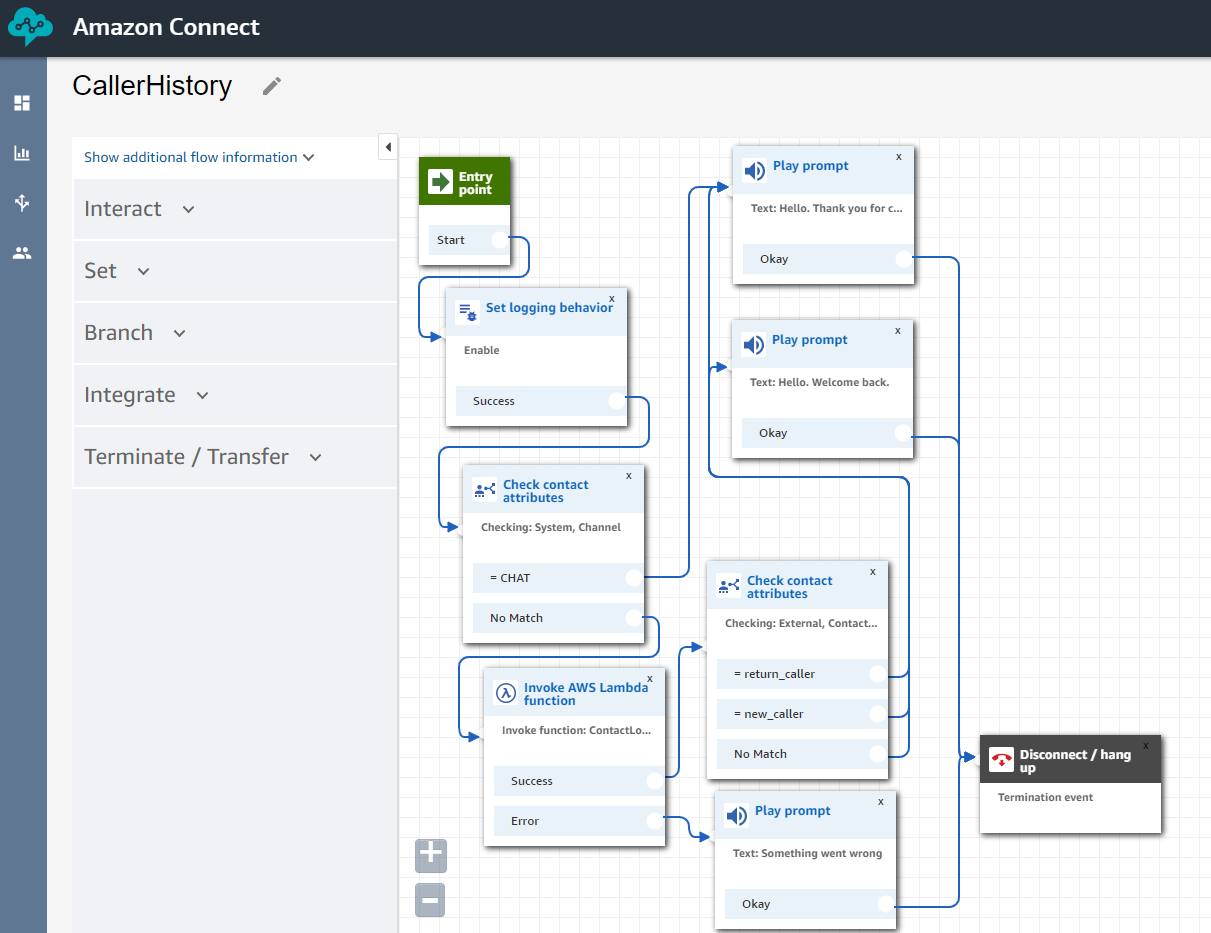Click the 'Checking: External, Contact...' text
The image size is (1211, 933).
tap(801, 623)
